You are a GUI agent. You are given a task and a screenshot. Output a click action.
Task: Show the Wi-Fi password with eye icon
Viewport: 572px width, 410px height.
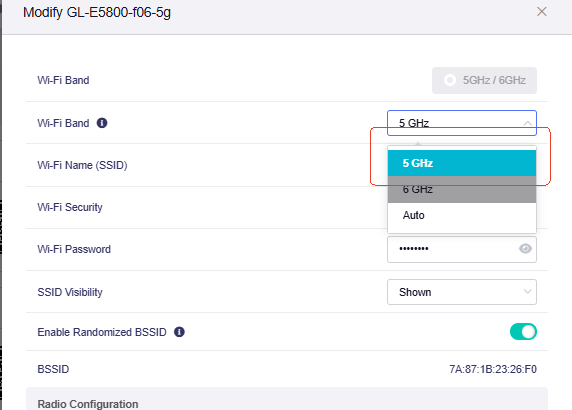[525, 249]
